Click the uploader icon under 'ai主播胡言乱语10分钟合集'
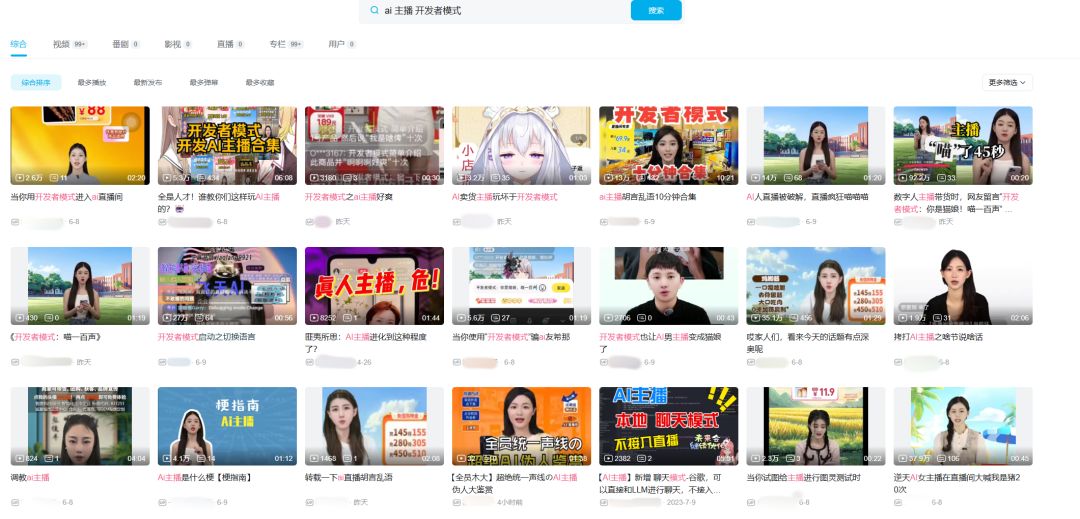 pyautogui.click(x=603, y=222)
